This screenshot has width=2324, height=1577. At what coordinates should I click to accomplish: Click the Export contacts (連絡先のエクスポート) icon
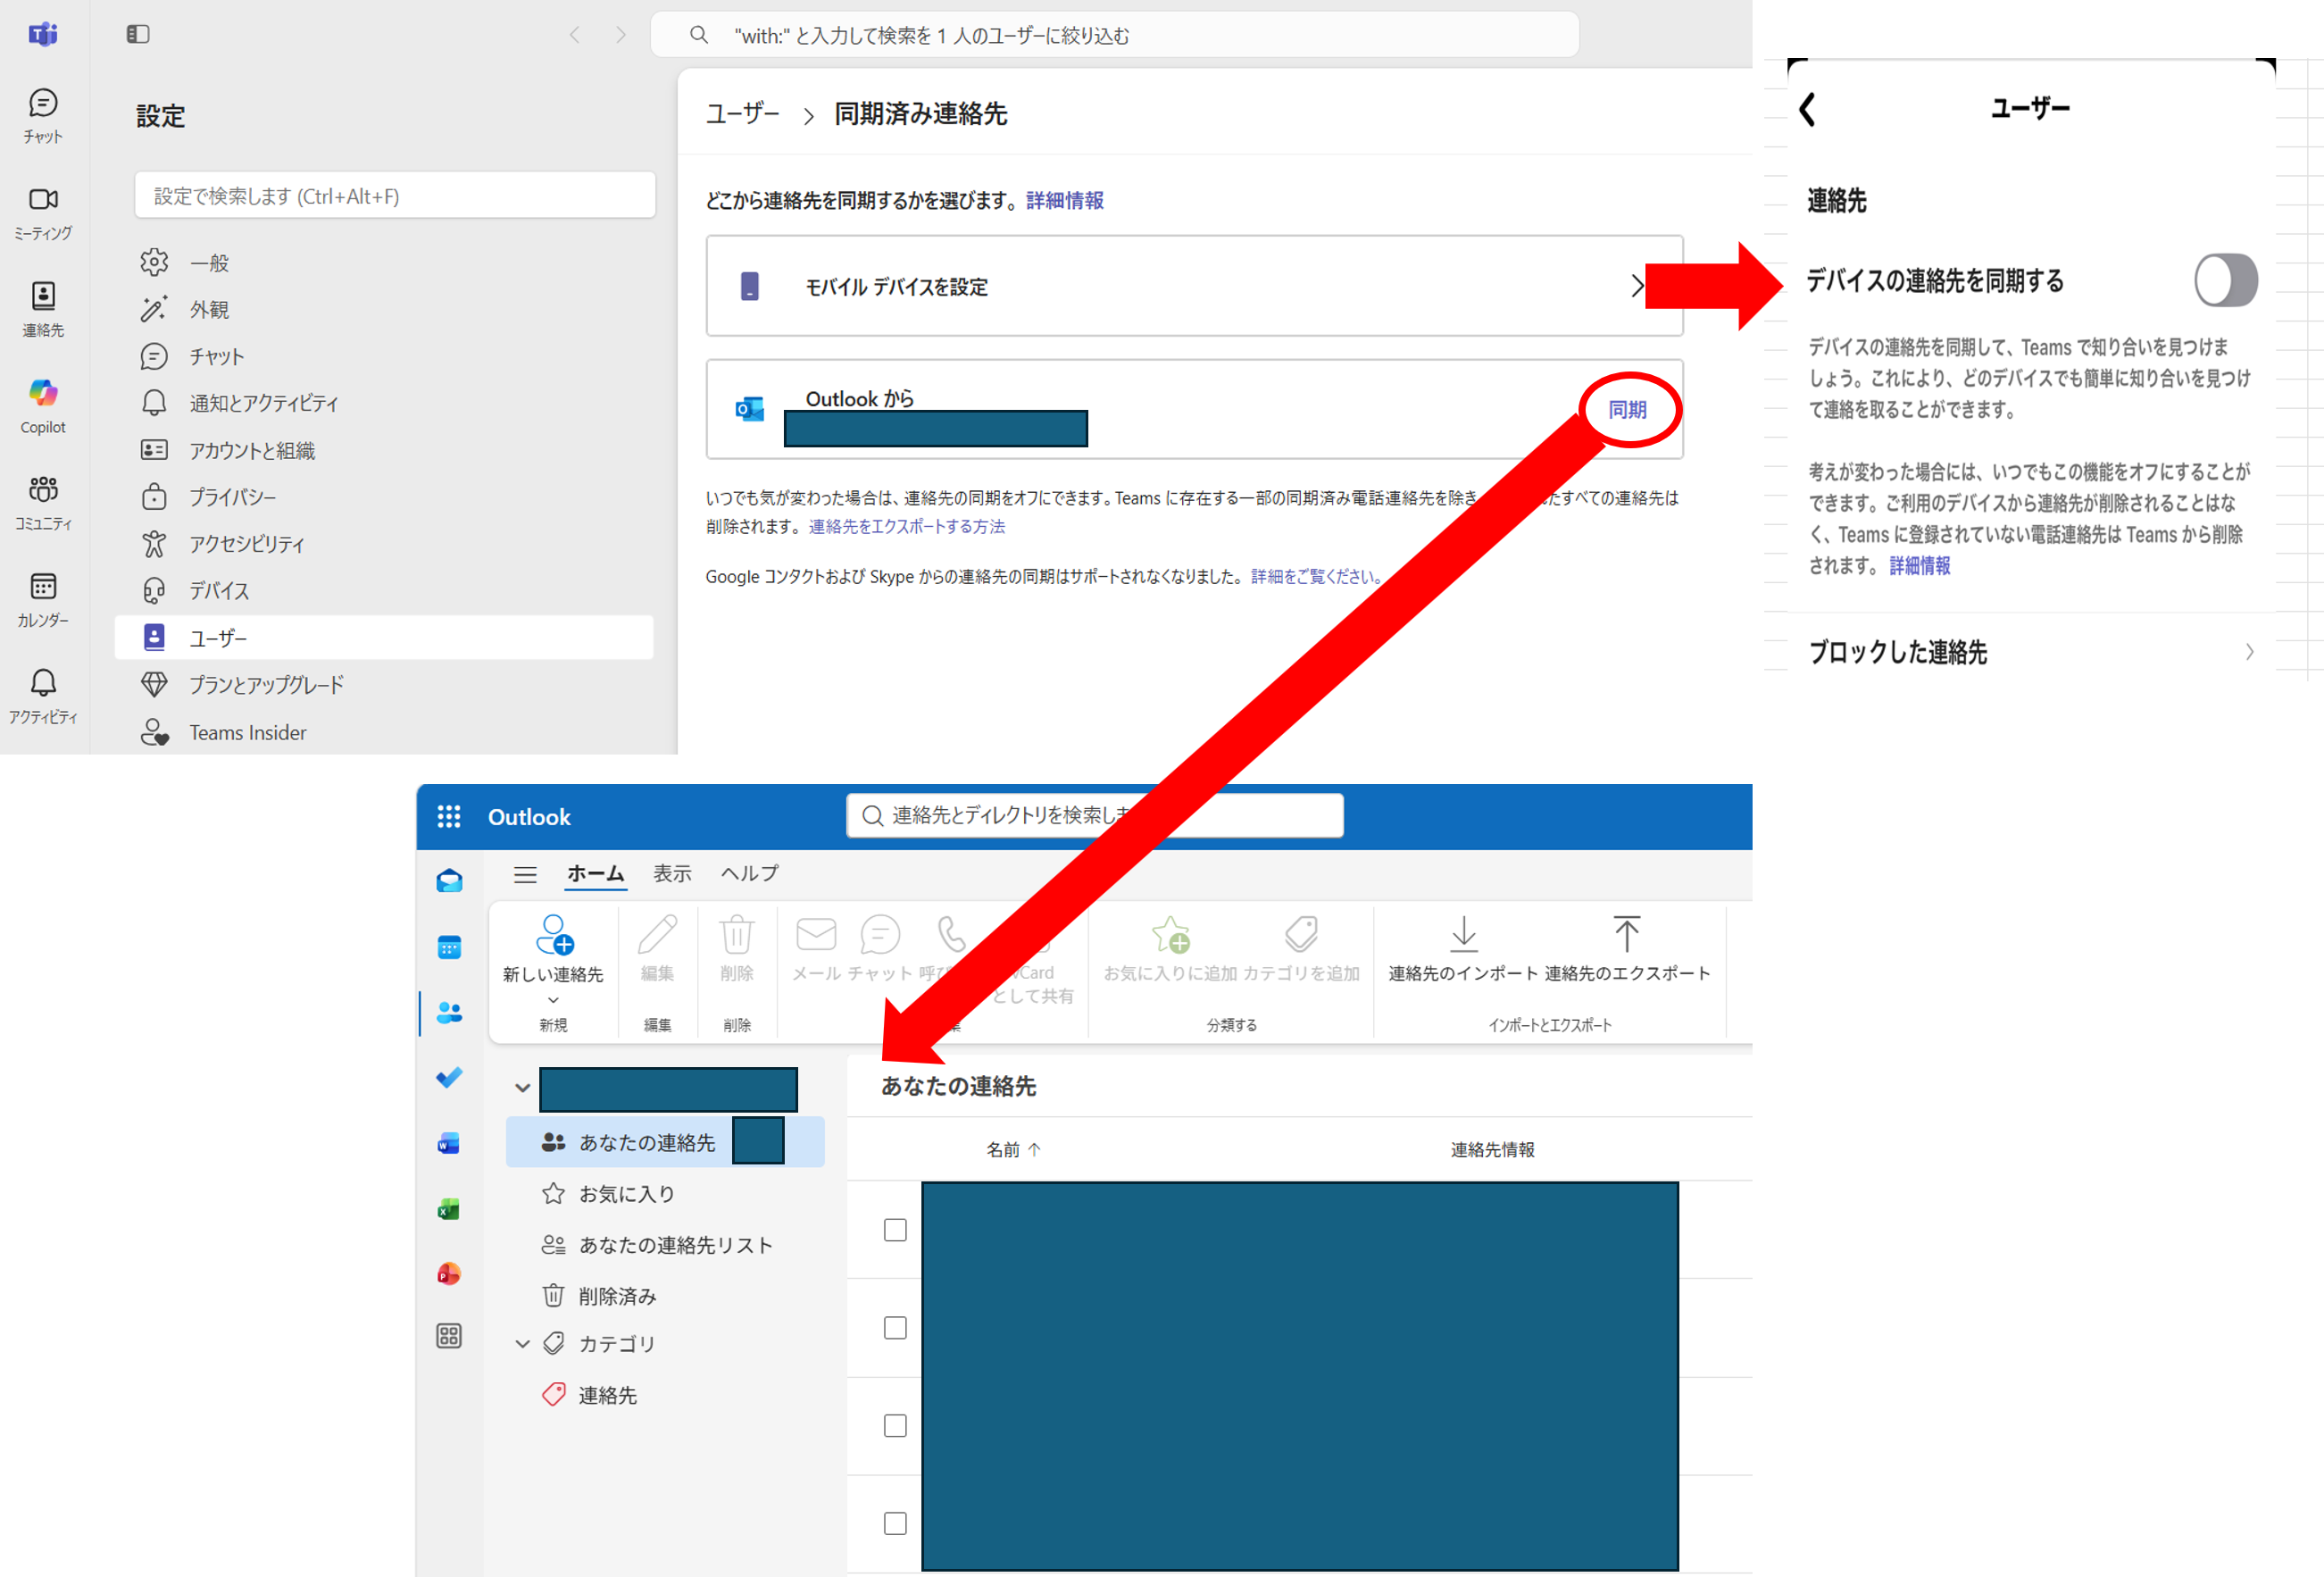(1626, 934)
